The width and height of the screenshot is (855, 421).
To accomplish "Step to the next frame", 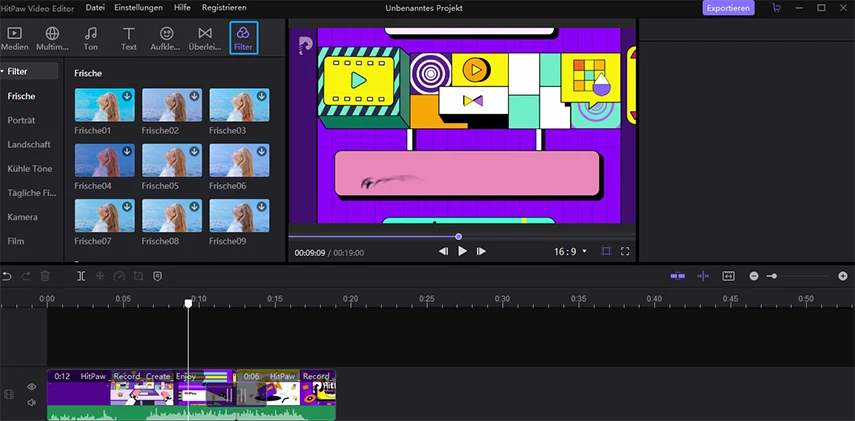I will [x=481, y=251].
